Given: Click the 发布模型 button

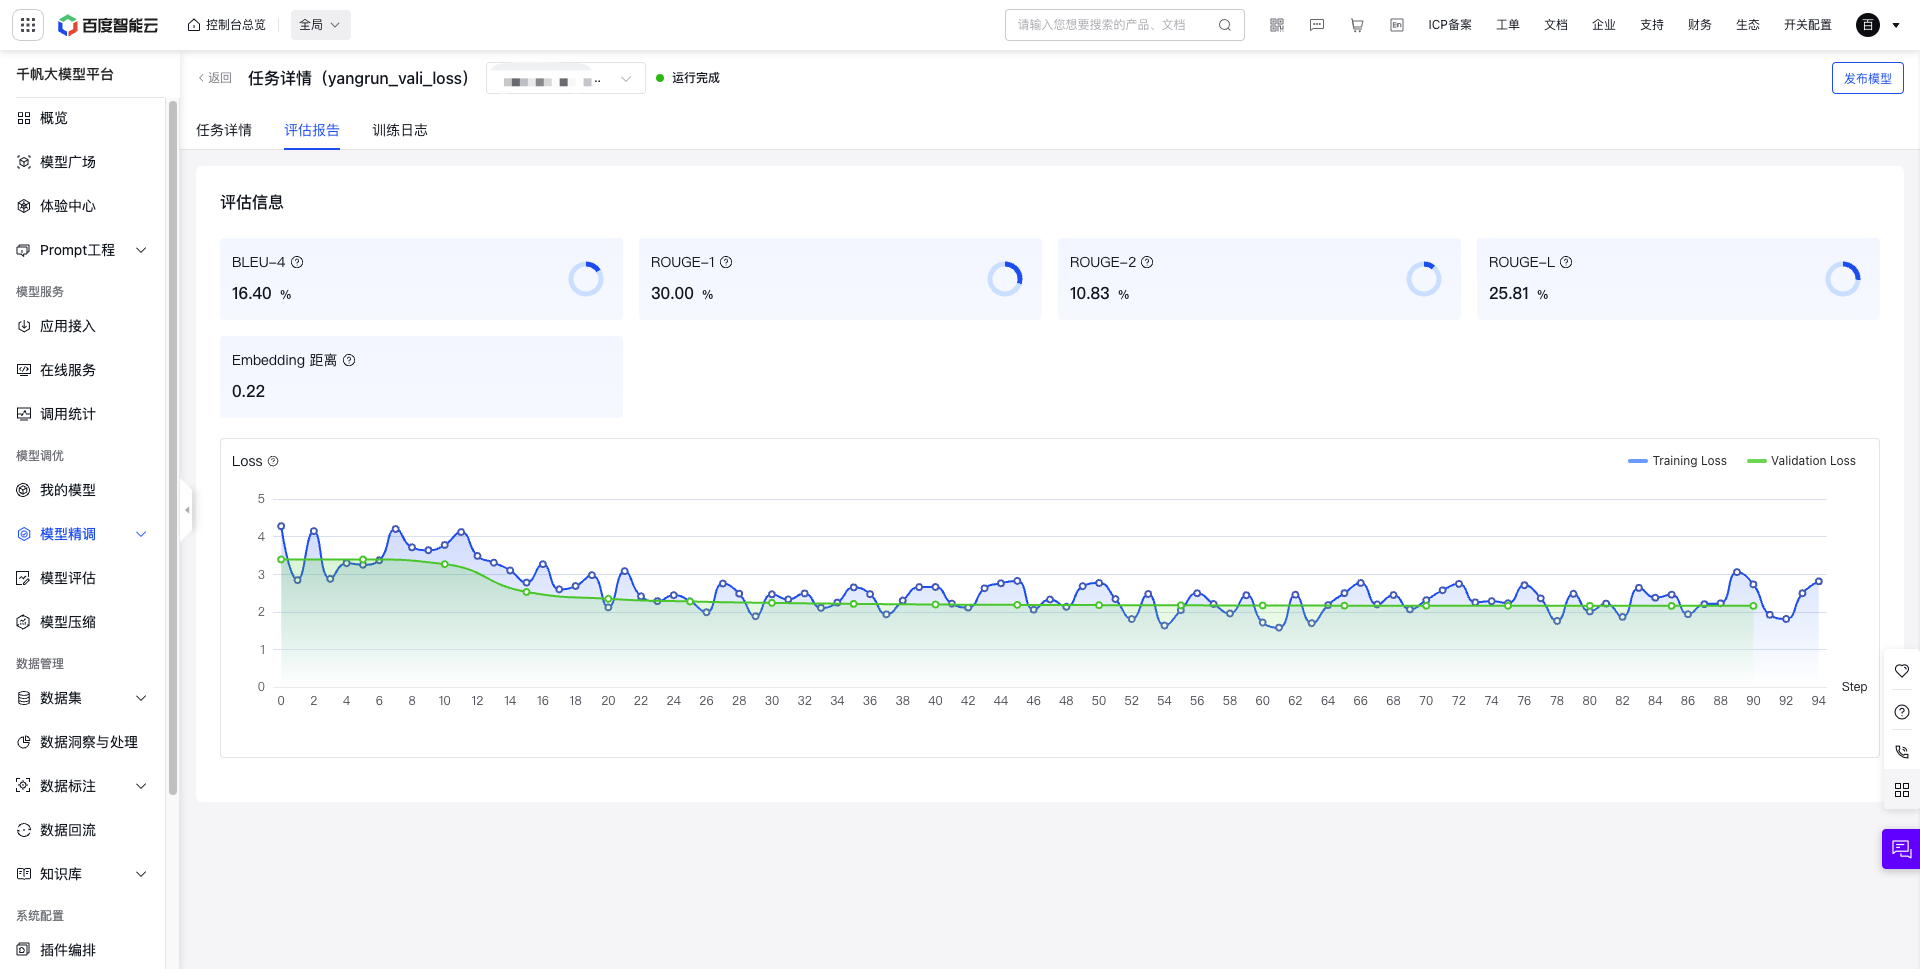Looking at the screenshot, I should point(1867,78).
